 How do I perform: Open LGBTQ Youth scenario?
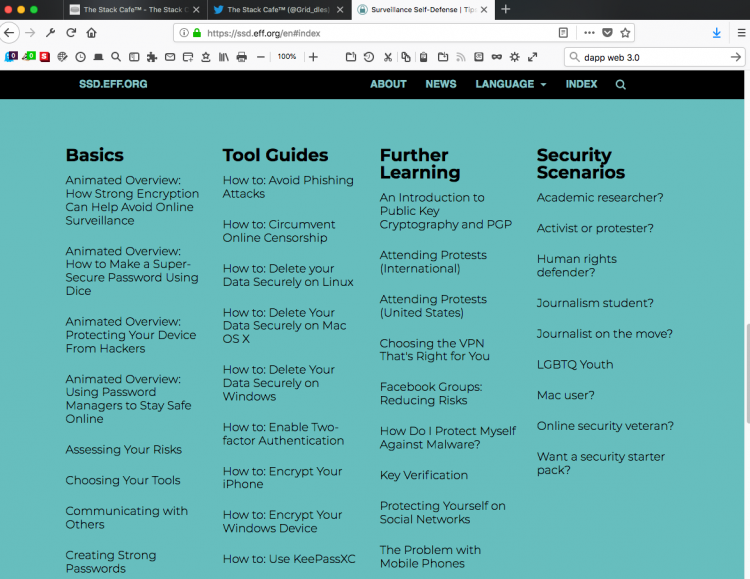coord(575,365)
